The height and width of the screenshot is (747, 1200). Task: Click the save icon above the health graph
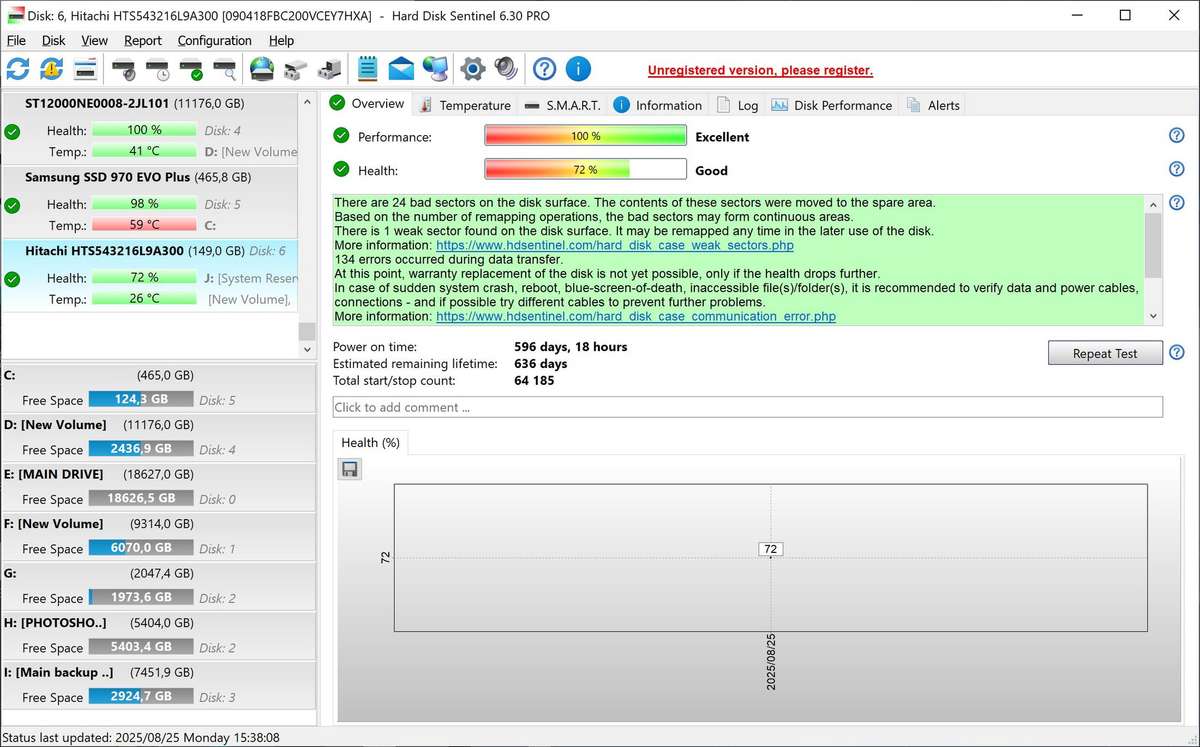point(349,469)
